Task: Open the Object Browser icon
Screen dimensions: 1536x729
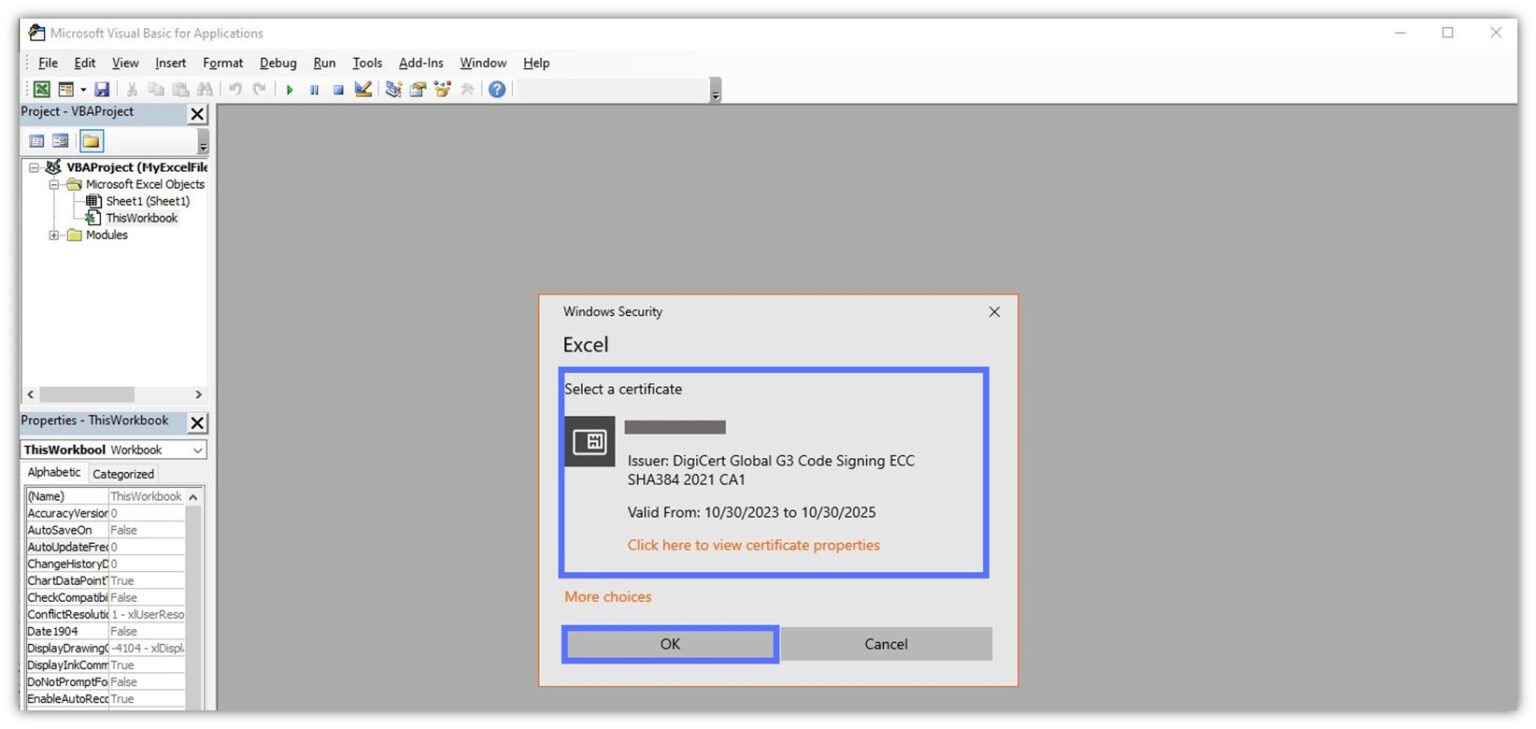Action: (443, 89)
